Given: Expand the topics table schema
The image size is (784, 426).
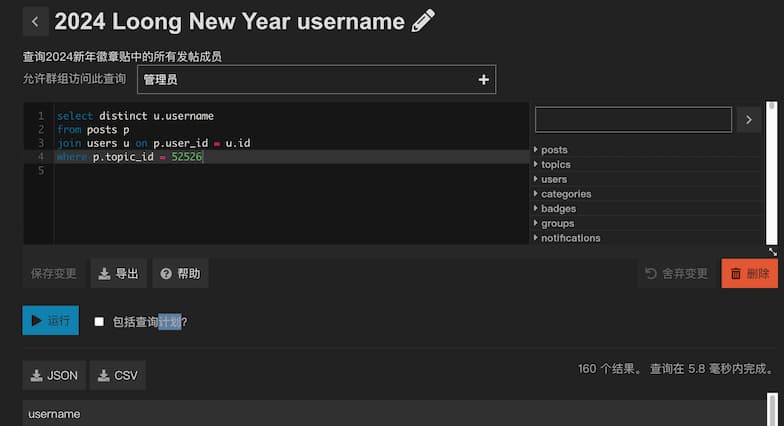Looking at the screenshot, I should pyautogui.click(x=555, y=164).
